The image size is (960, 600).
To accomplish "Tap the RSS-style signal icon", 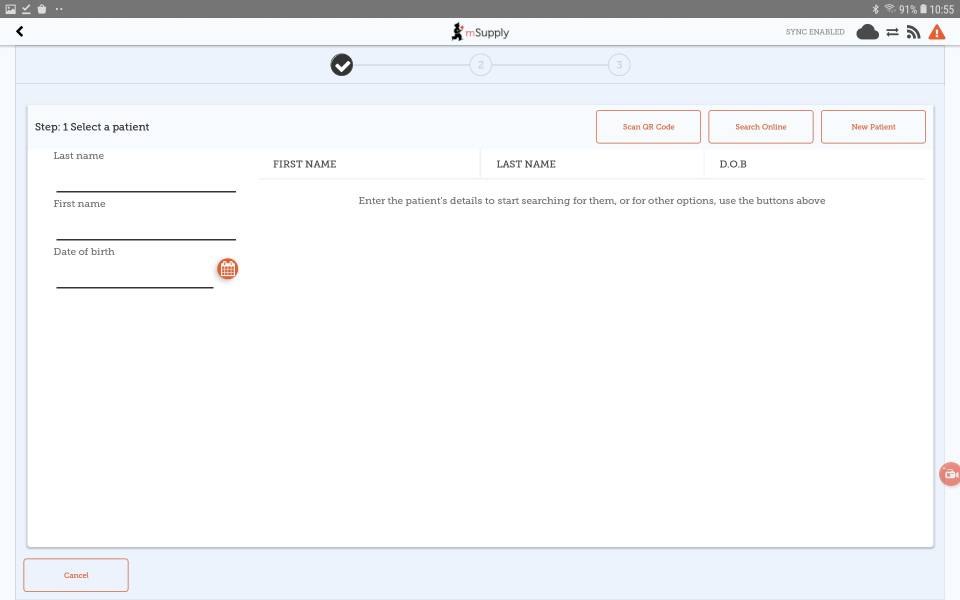I will (913, 32).
